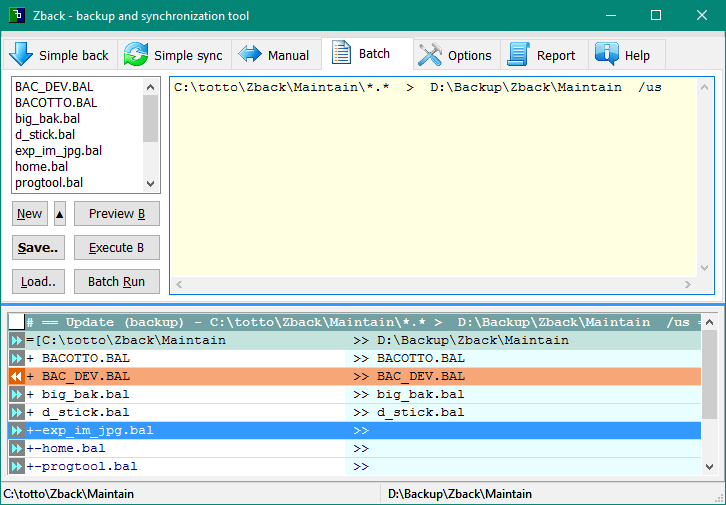Click down arrow of batch editor vertical scrollbar
The width and height of the screenshot is (726, 505).
(x=705, y=268)
